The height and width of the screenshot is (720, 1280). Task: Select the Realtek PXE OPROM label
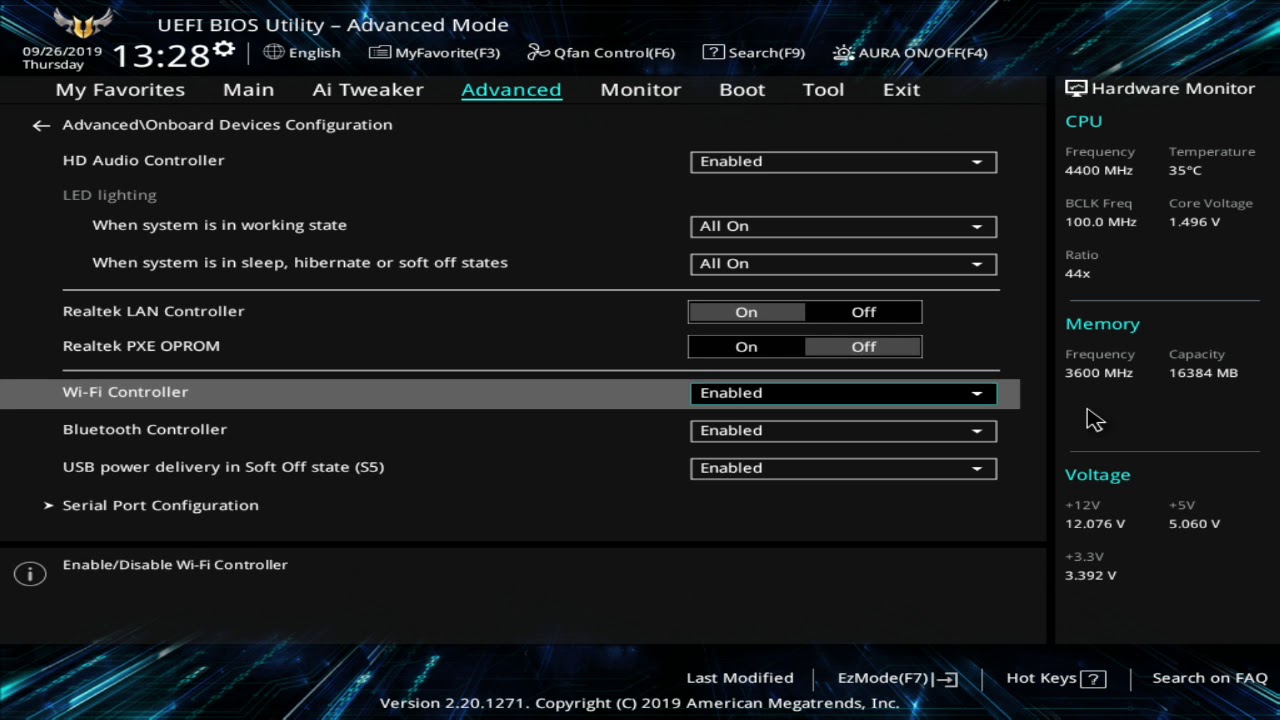pyautogui.click(x=141, y=346)
